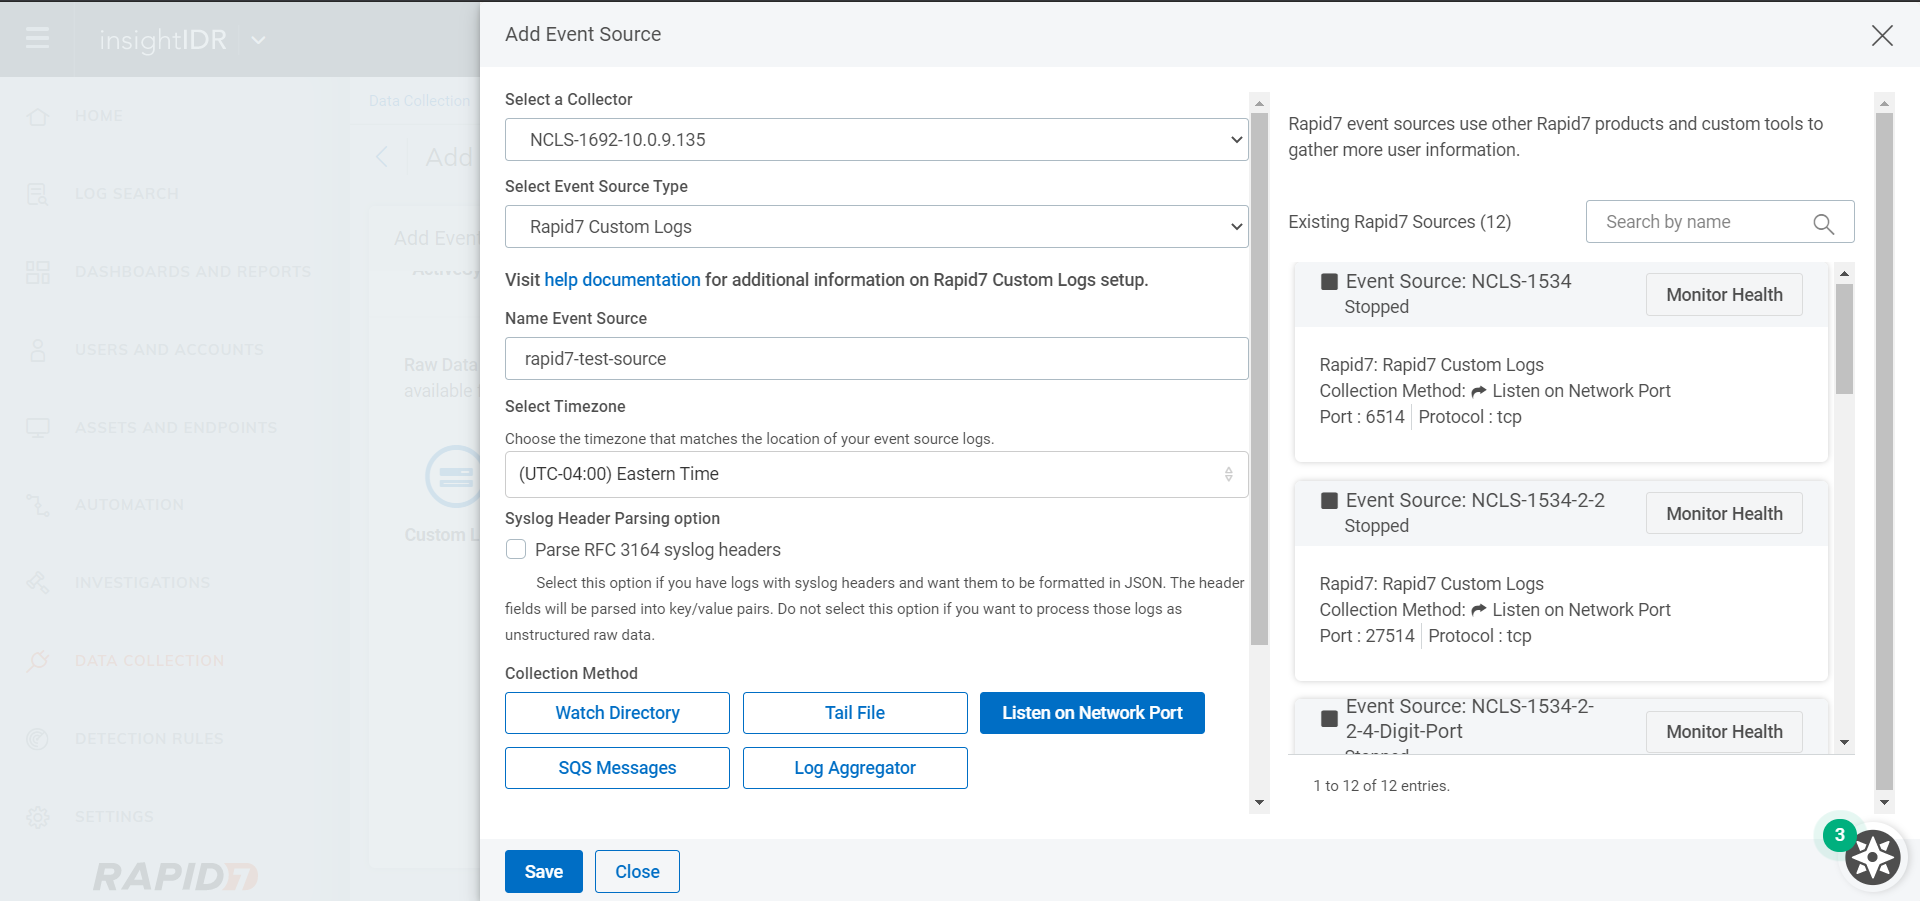
Task: Enable Parse RFC 3164 syslog headers checkbox
Action: pyautogui.click(x=516, y=549)
